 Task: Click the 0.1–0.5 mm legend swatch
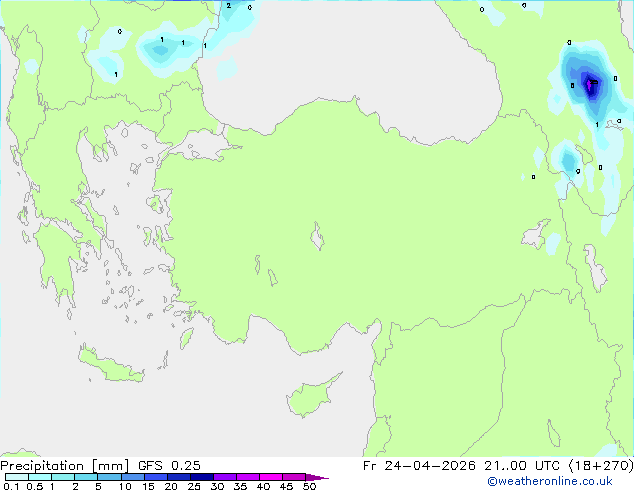(17, 477)
